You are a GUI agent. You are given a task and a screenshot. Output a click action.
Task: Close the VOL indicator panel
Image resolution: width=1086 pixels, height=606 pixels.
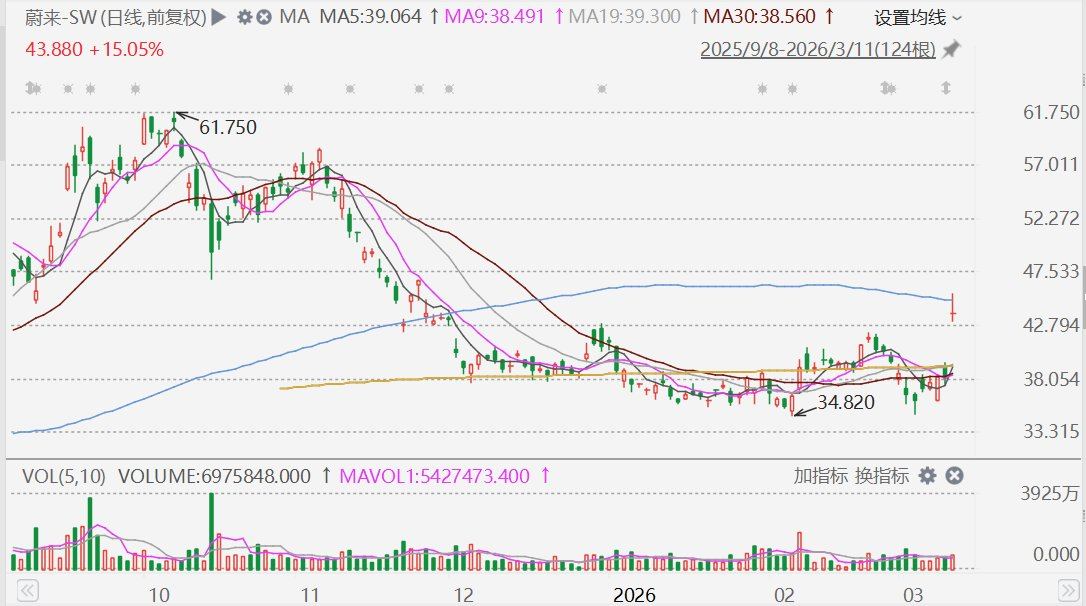pyautogui.click(x=954, y=476)
